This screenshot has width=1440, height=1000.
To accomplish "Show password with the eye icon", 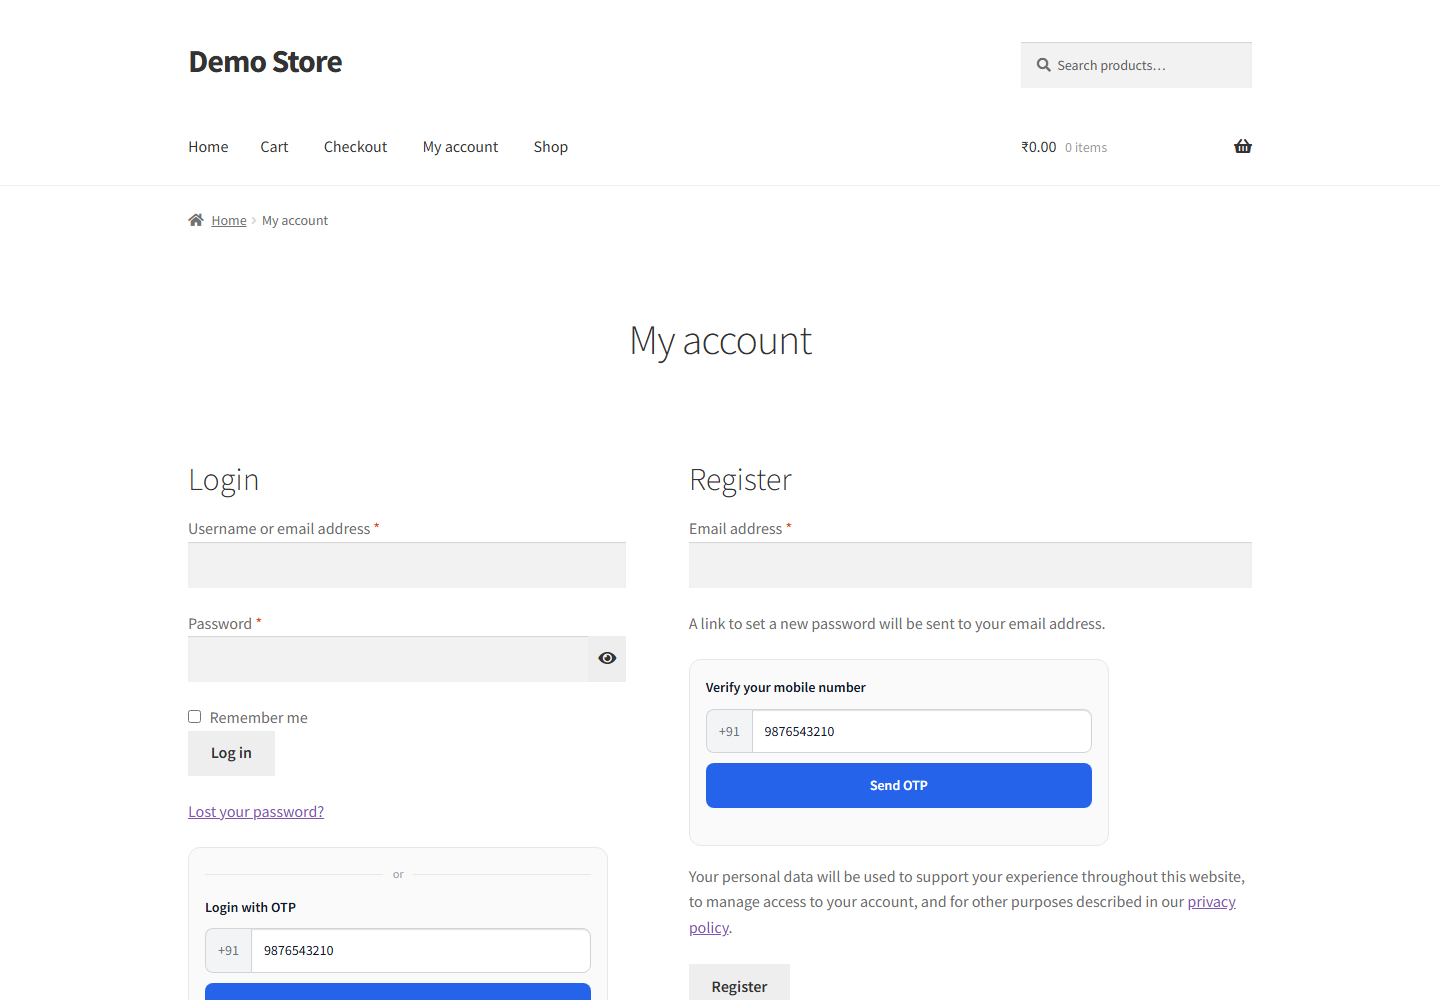I will [607, 658].
